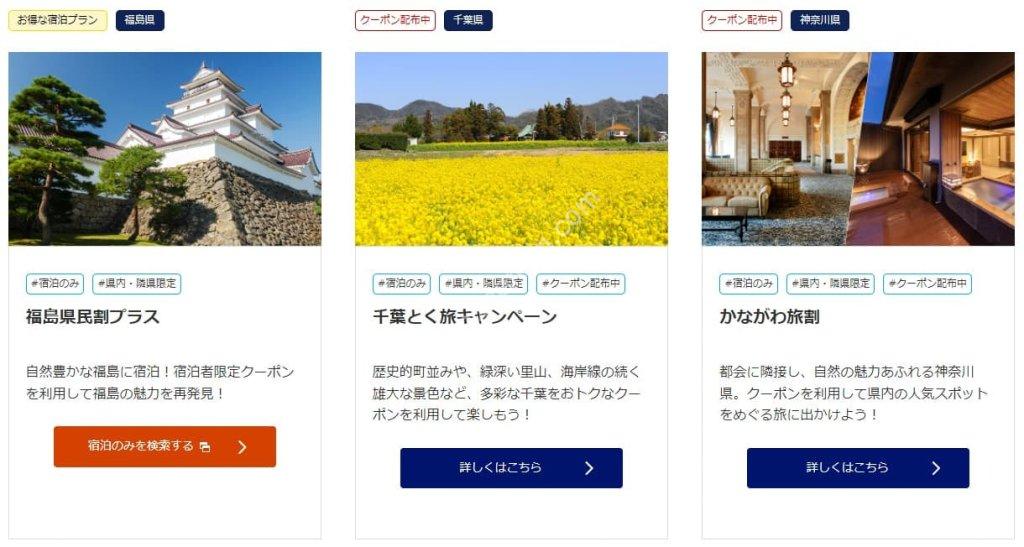
Task: Click the お得な宿泊プラン label
Action: (x=57, y=20)
